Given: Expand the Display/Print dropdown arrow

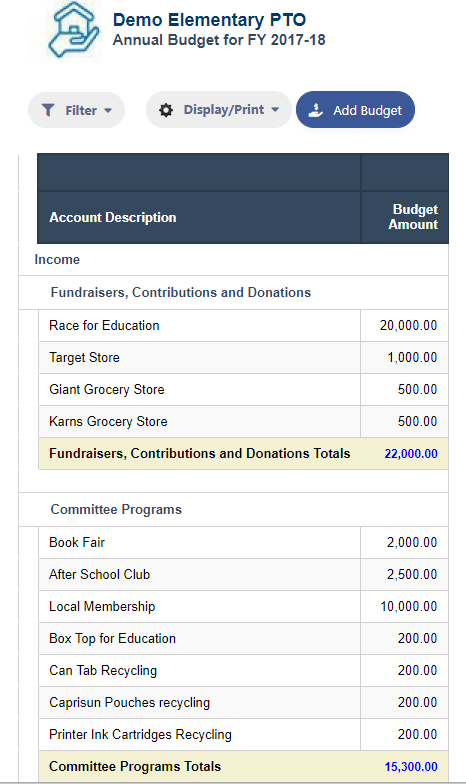Looking at the screenshot, I should click(x=275, y=110).
